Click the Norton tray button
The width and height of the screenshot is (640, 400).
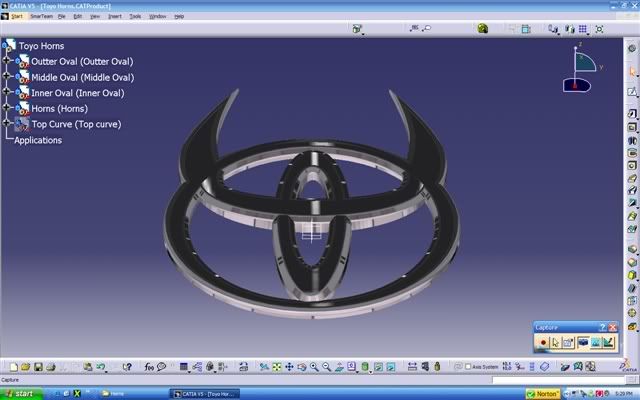tap(543, 394)
